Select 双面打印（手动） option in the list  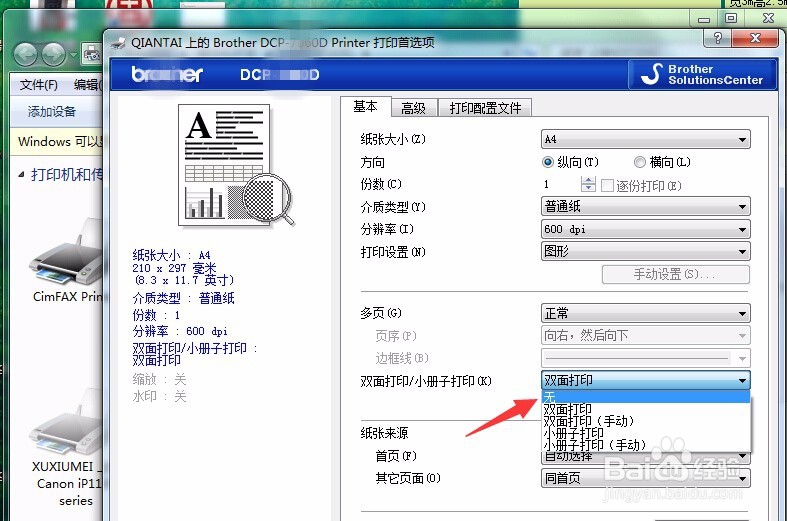click(x=645, y=421)
